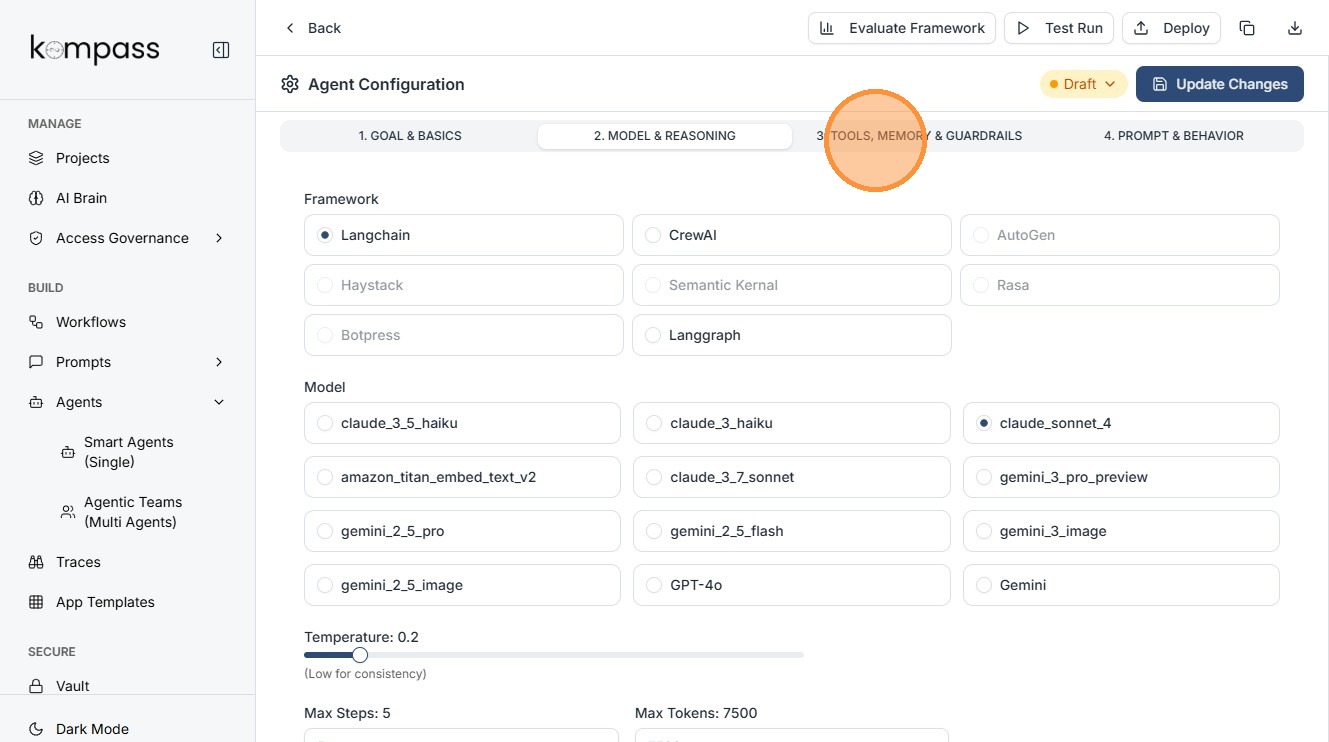Click the download icon in top bar
Screen dimensions: 1329x742
tap(1295, 28)
